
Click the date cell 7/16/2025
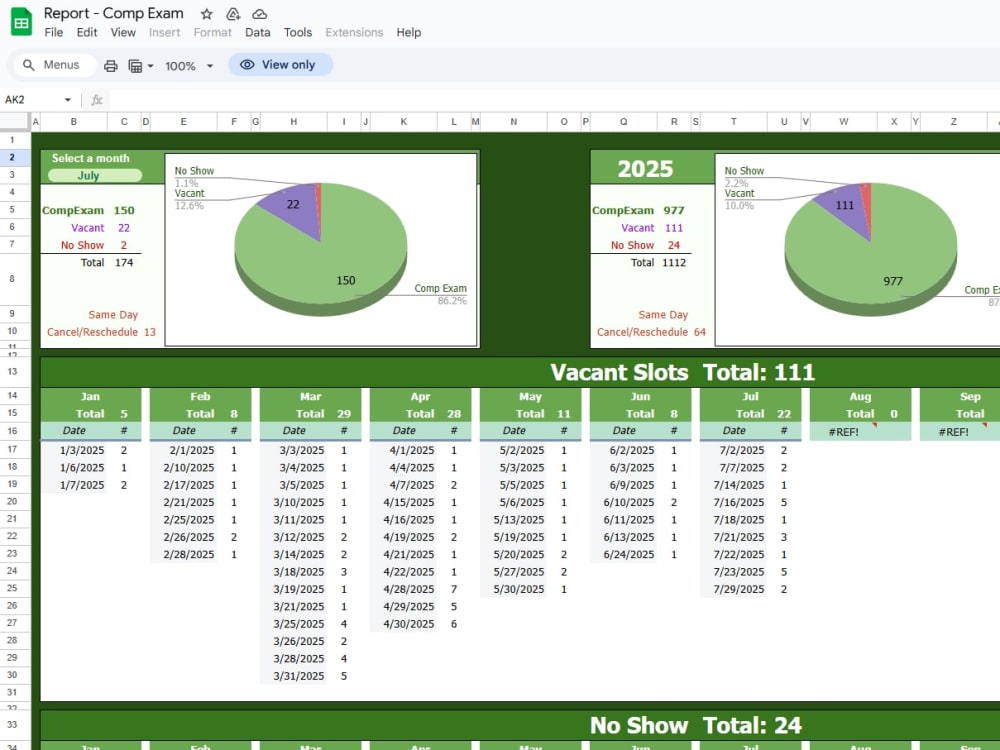733,503
